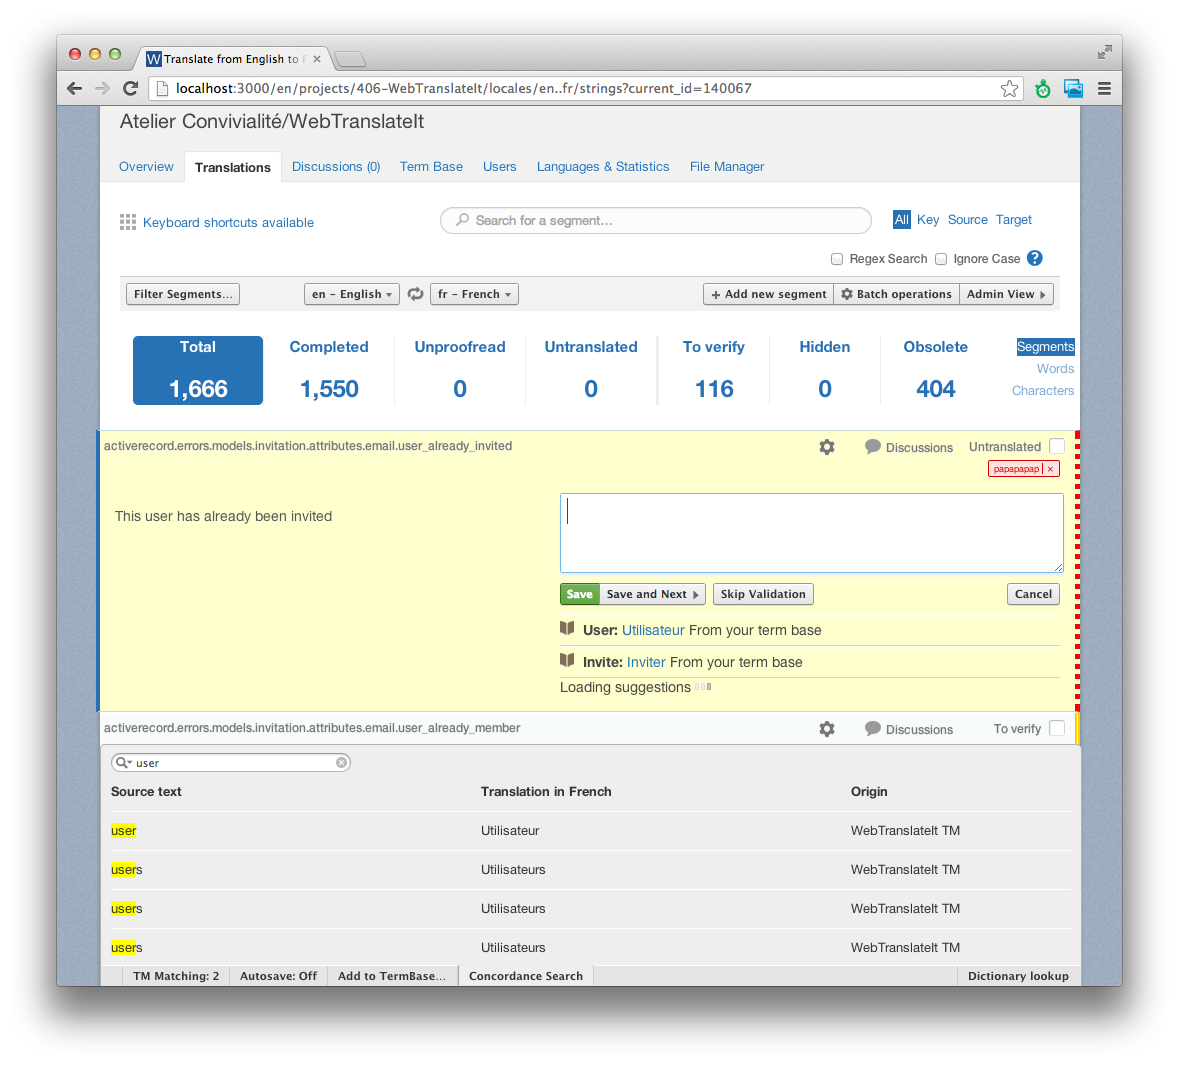The width and height of the screenshot is (1179, 1065).
Task: Swap source and target languages icon
Action: pyautogui.click(x=415, y=294)
